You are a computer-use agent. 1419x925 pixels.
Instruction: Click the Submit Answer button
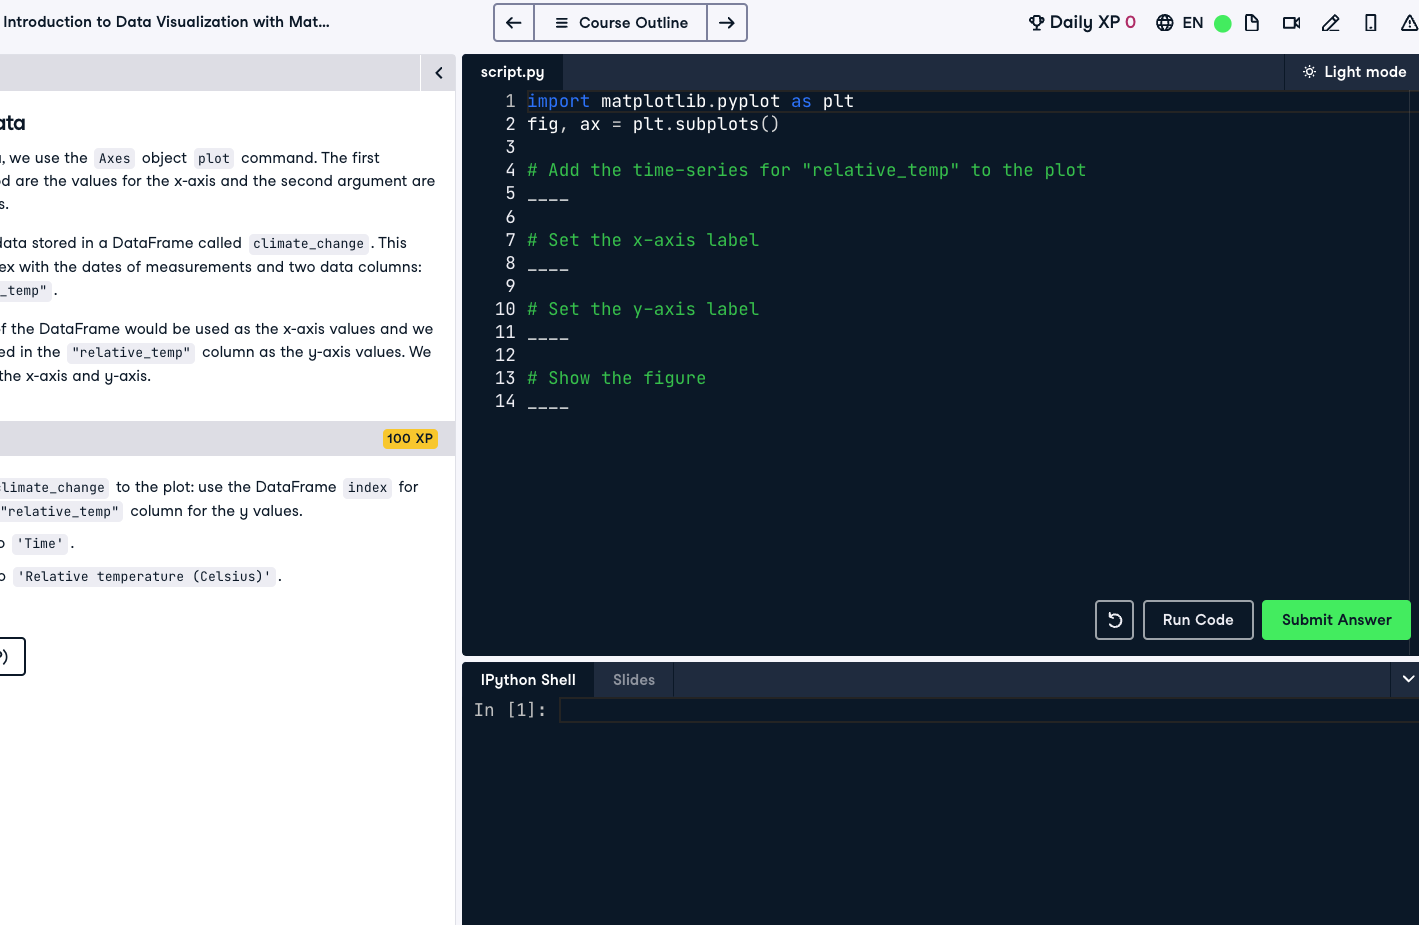[x=1335, y=620]
